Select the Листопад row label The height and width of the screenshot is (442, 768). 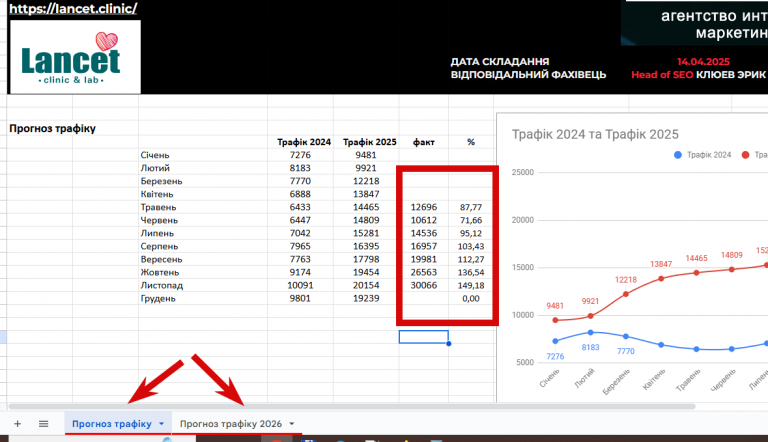pos(162,285)
